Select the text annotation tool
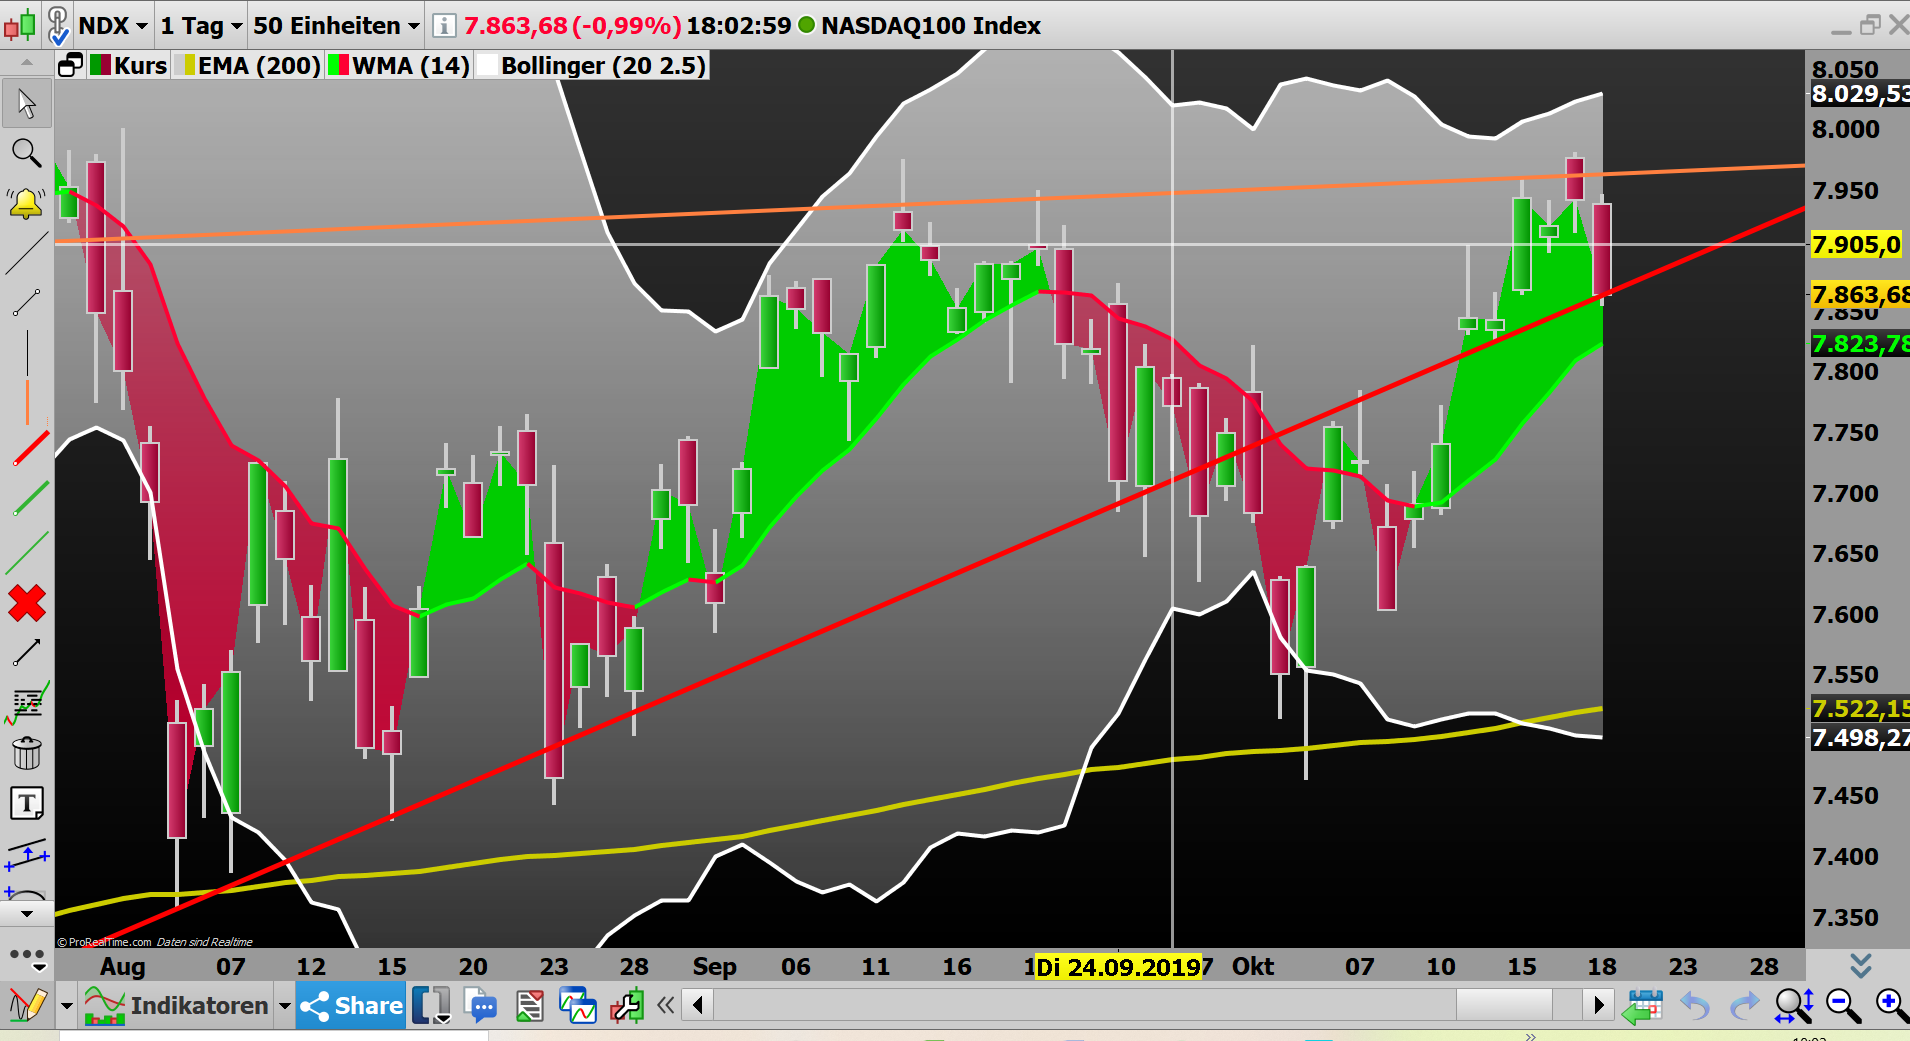Screen dimensions: 1910x1041 pyautogui.click(x=27, y=803)
